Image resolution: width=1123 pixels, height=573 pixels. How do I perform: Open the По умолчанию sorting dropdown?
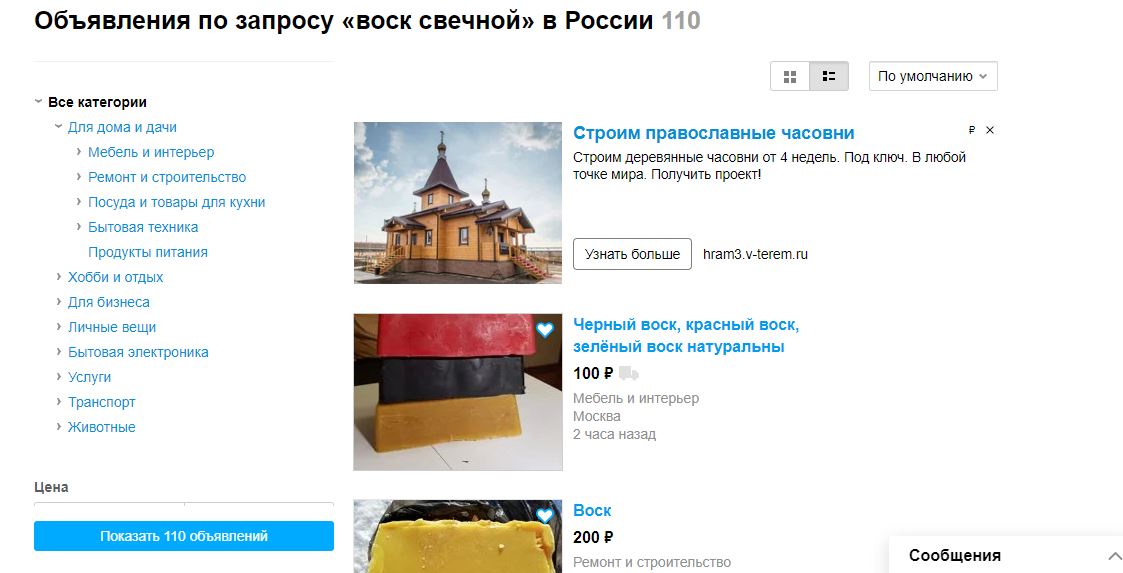click(x=933, y=77)
